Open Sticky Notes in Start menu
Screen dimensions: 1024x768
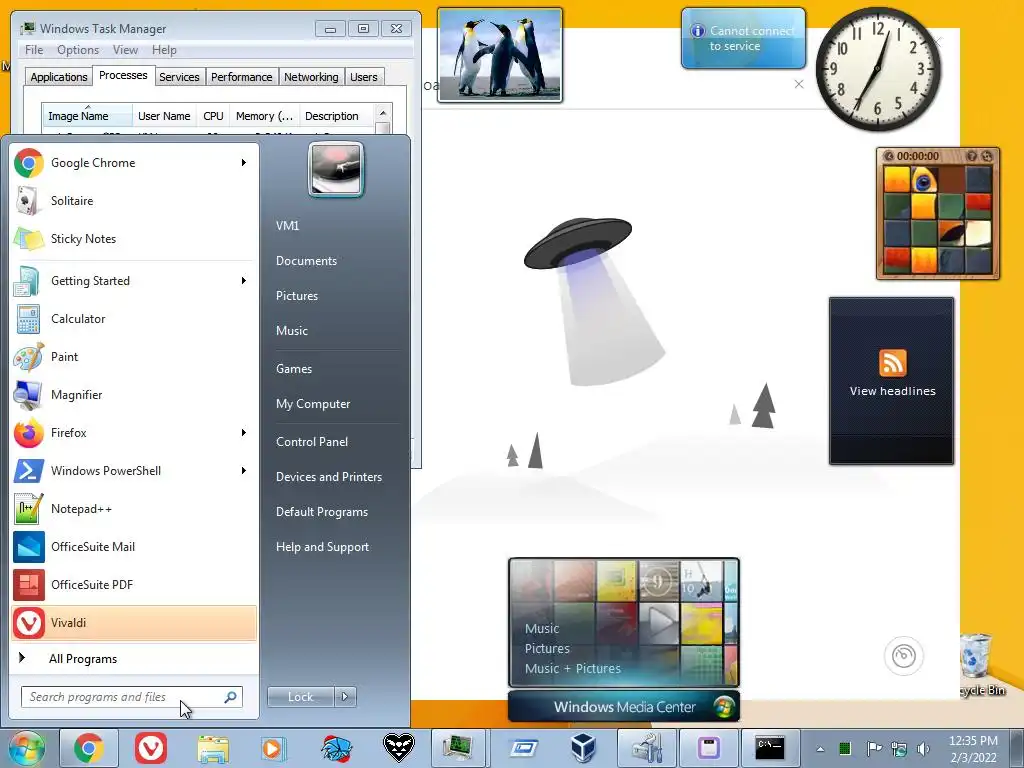(134, 239)
